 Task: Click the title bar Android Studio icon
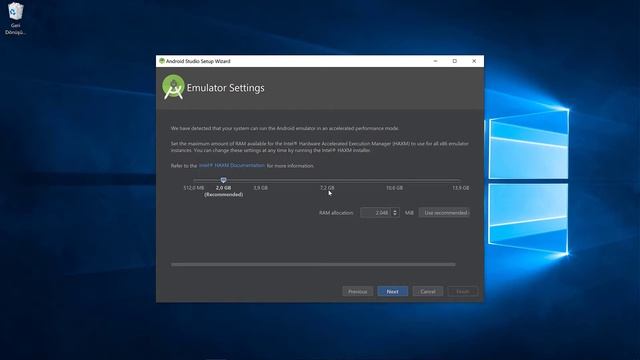pyautogui.click(x=162, y=61)
